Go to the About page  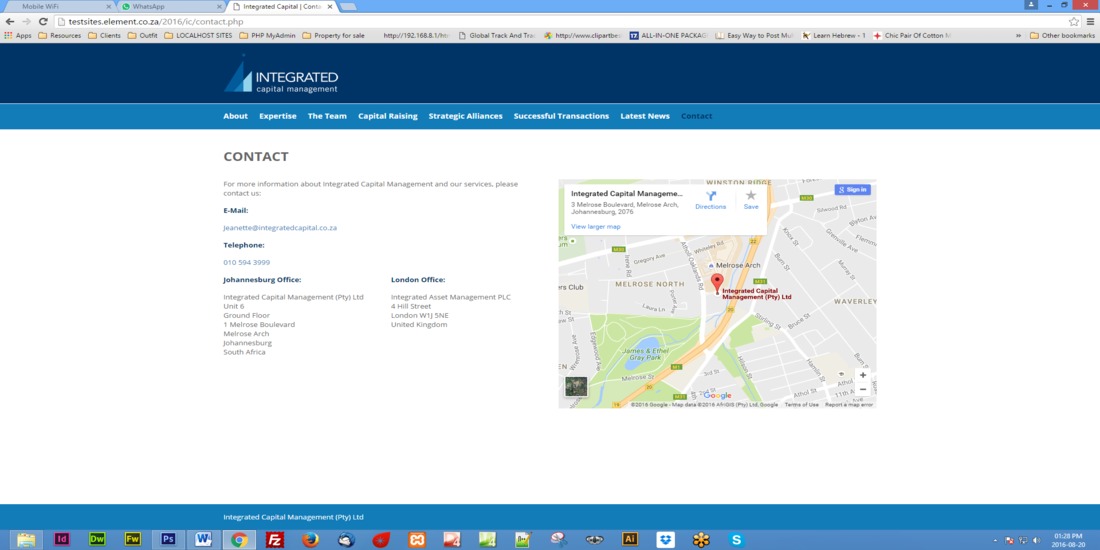tap(236, 116)
